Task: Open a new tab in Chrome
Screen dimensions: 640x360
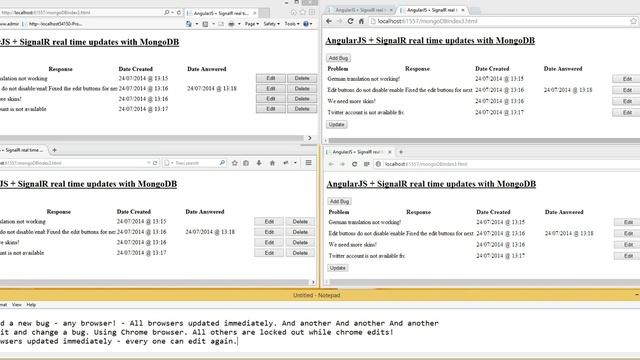Action: click(x=474, y=10)
